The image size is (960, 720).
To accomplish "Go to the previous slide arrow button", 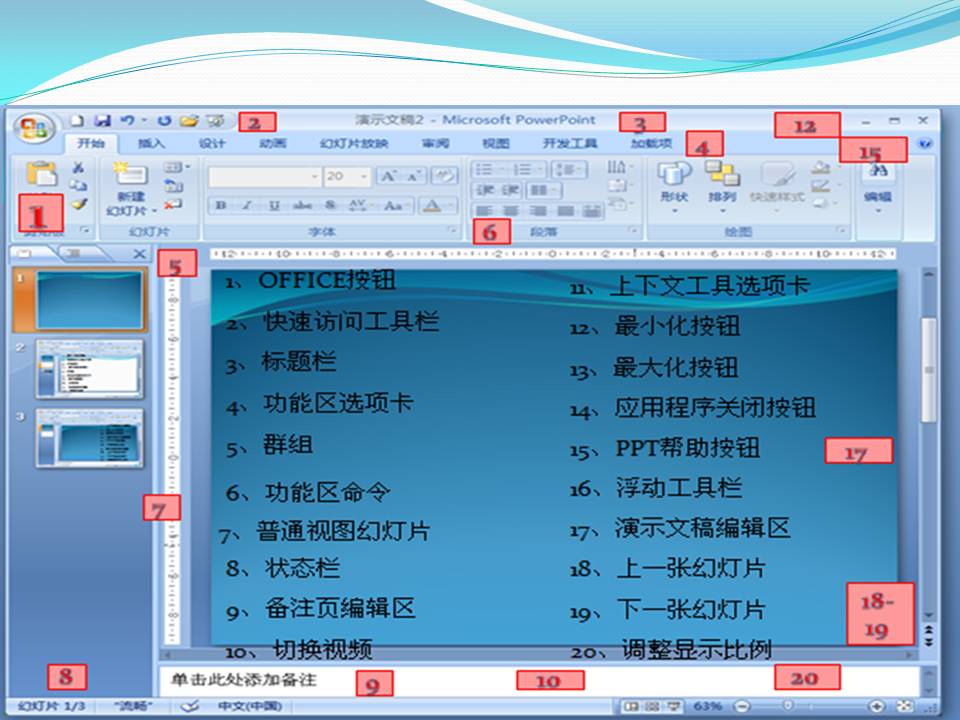I will coord(929,630).
